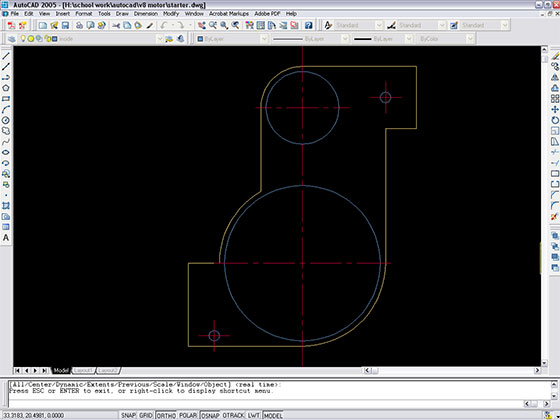Viewport: 560px width, 420px height.
Task: Switch to the Layout1 tab
Action: (x=83, y=370)
